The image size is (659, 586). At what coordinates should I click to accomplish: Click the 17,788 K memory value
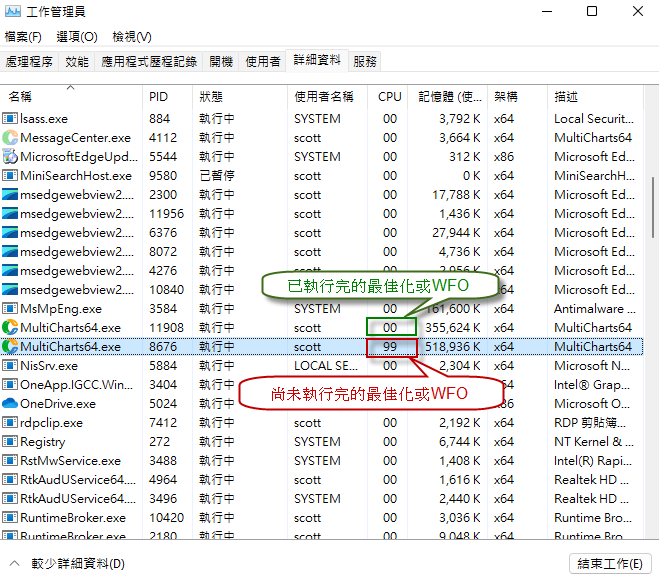tap(456, 194)
